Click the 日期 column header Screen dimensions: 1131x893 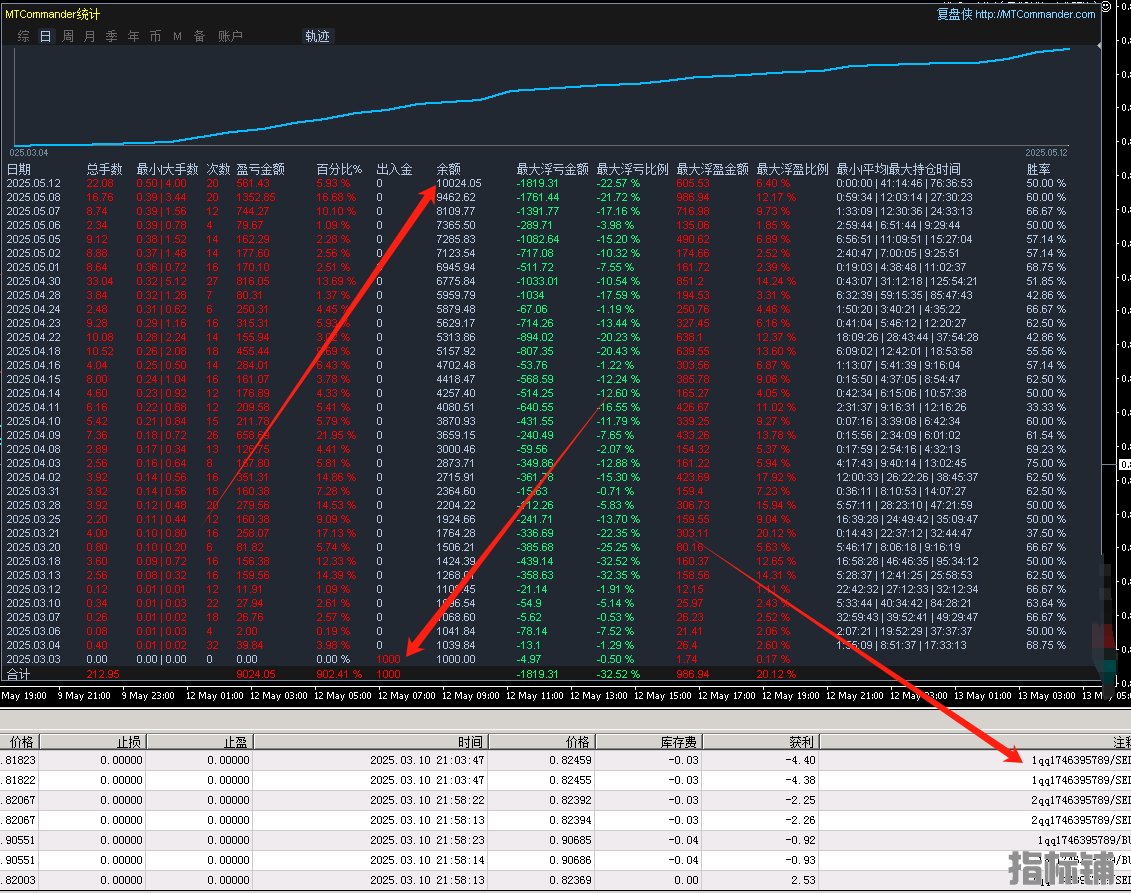19,170
